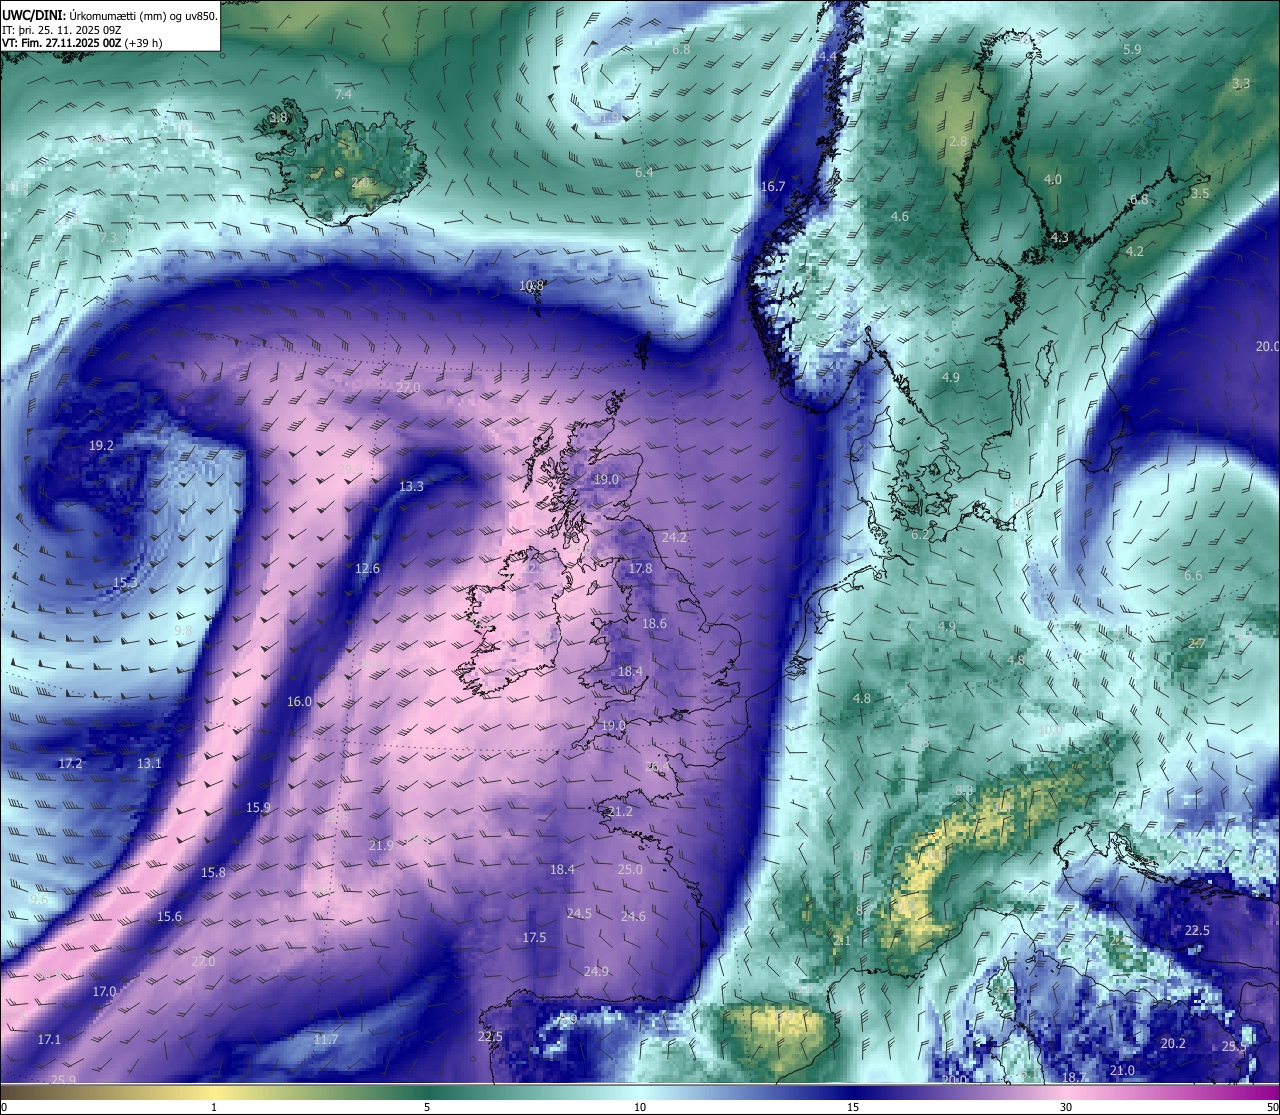Click the 21.0 value near the bottom right

(1122, 1071)
